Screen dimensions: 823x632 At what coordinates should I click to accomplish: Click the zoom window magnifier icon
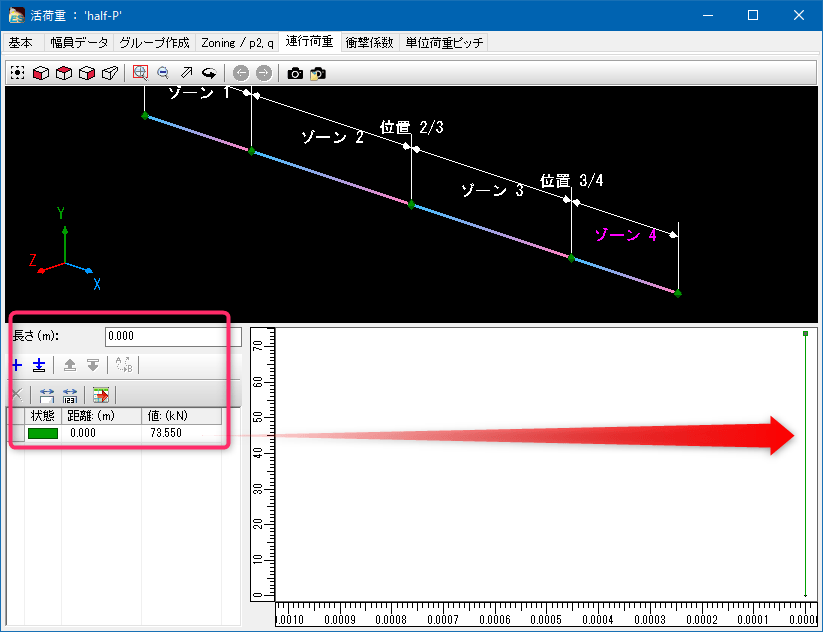(x=140, y=73)
